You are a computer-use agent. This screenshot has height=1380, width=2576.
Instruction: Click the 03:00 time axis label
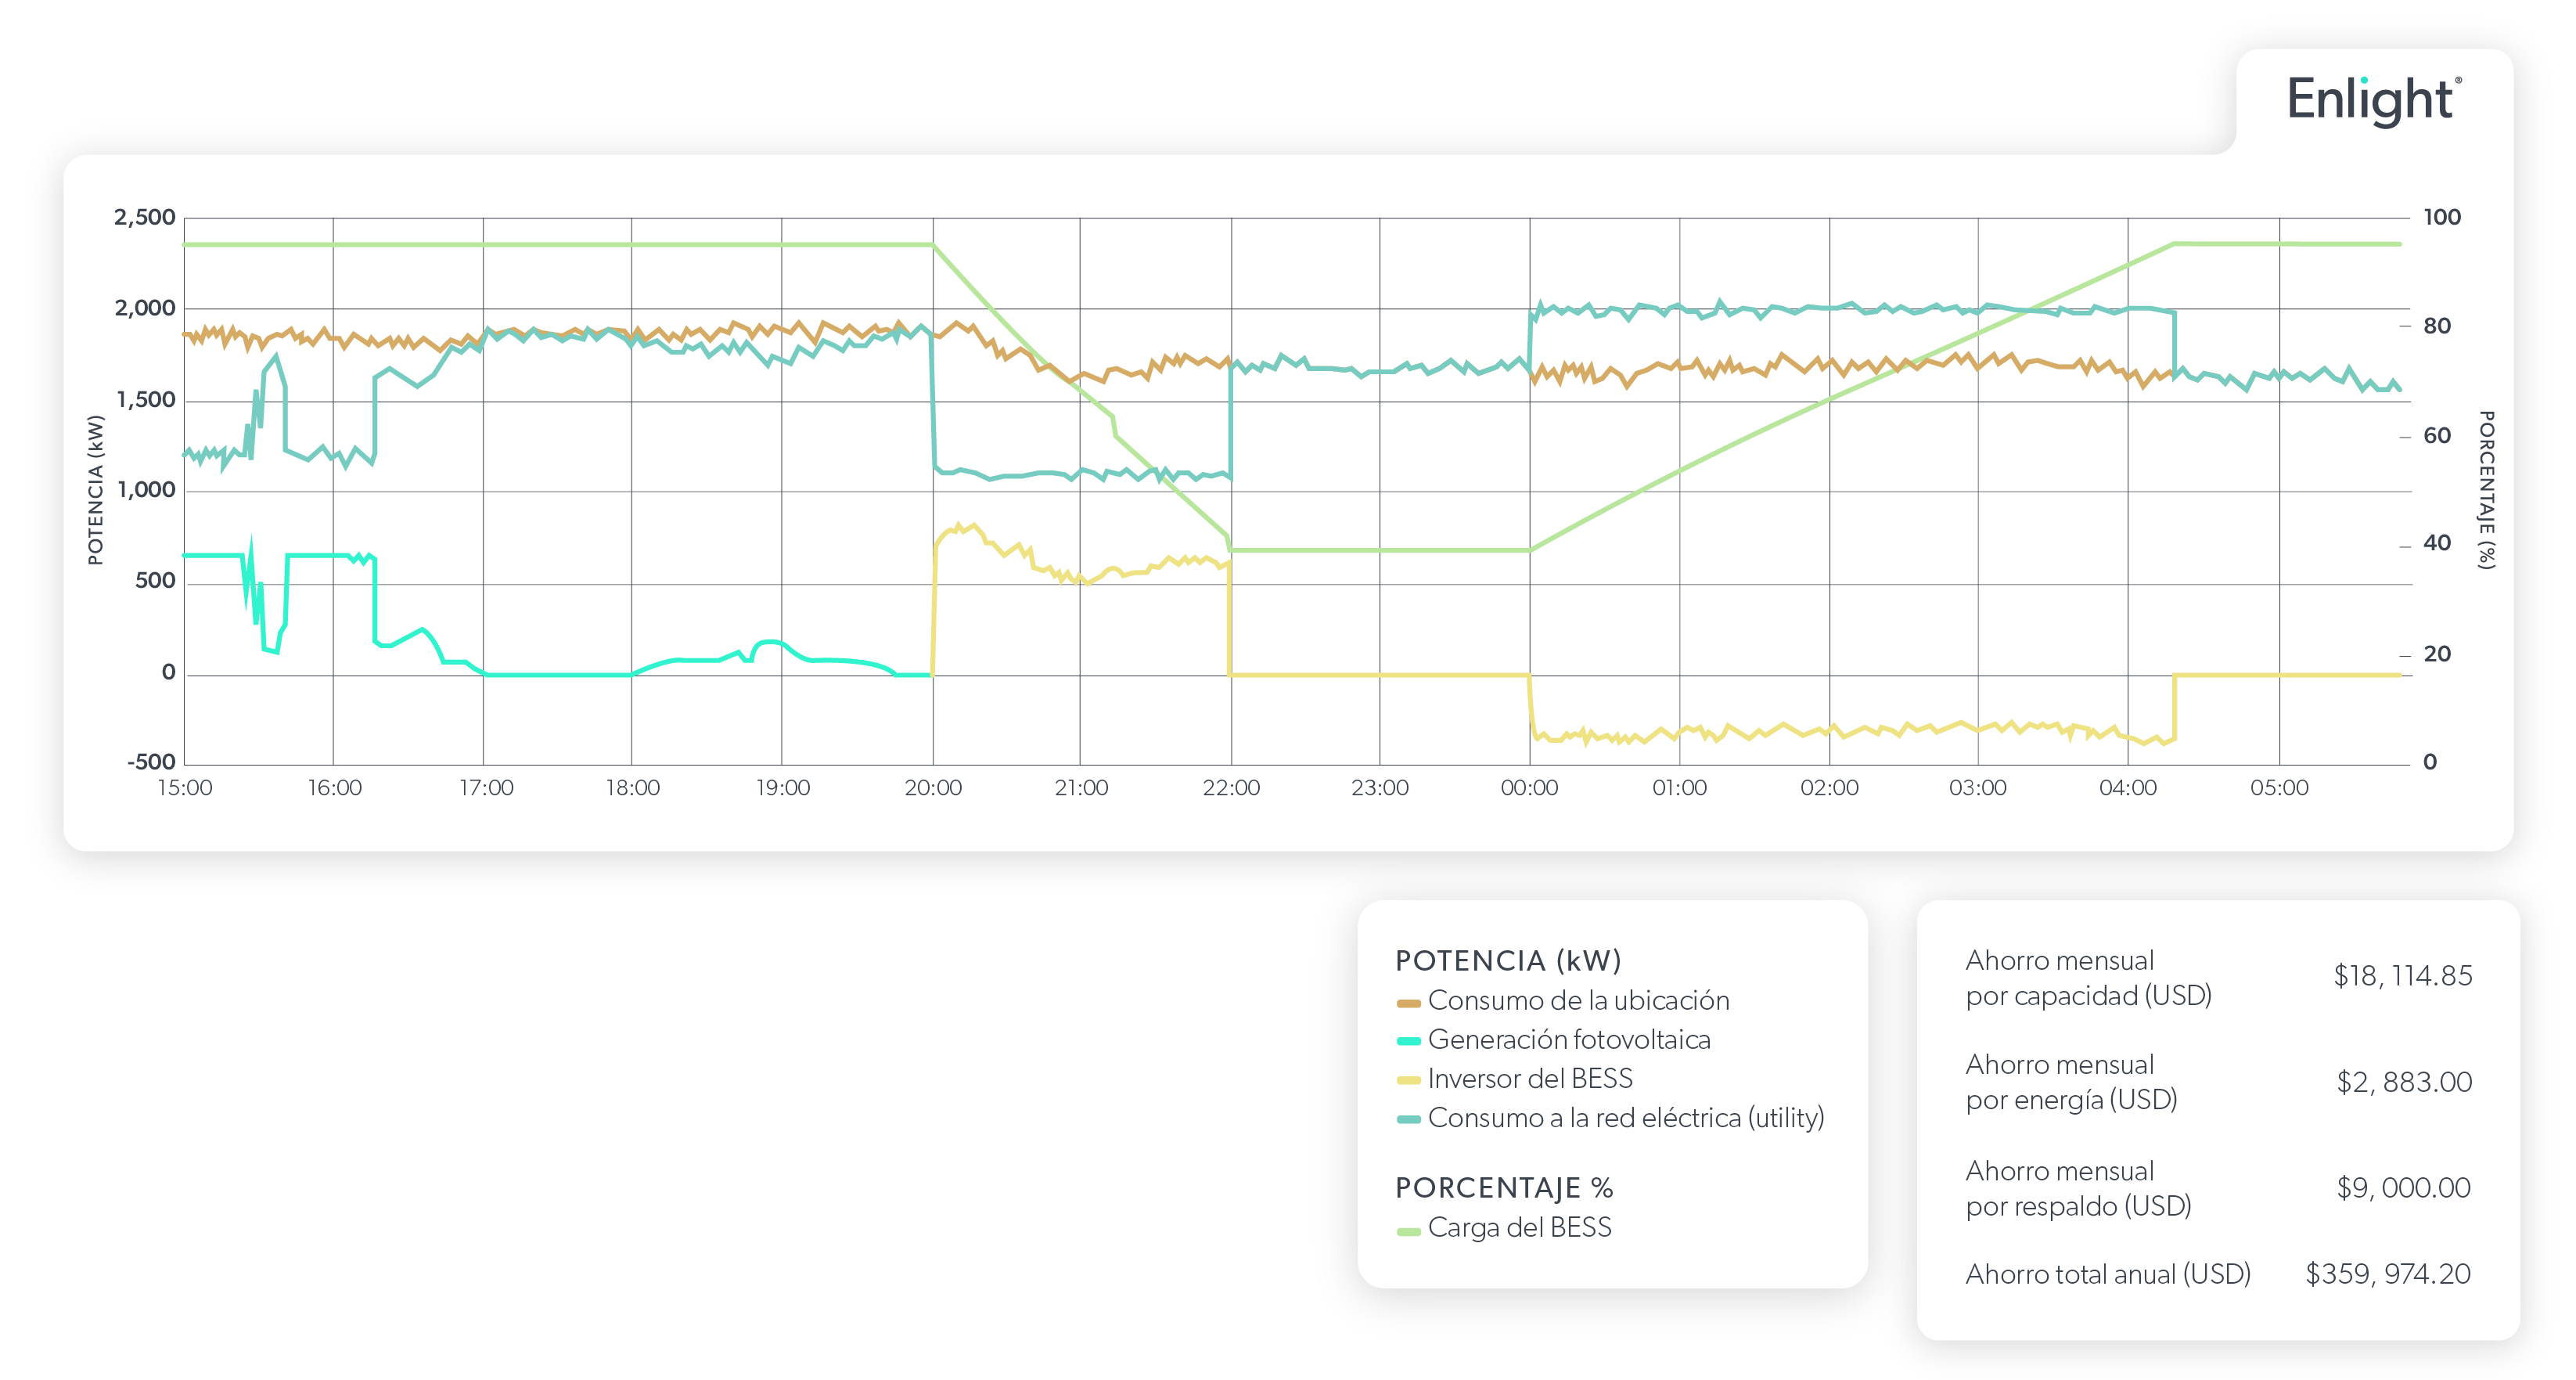(1978, 788)
